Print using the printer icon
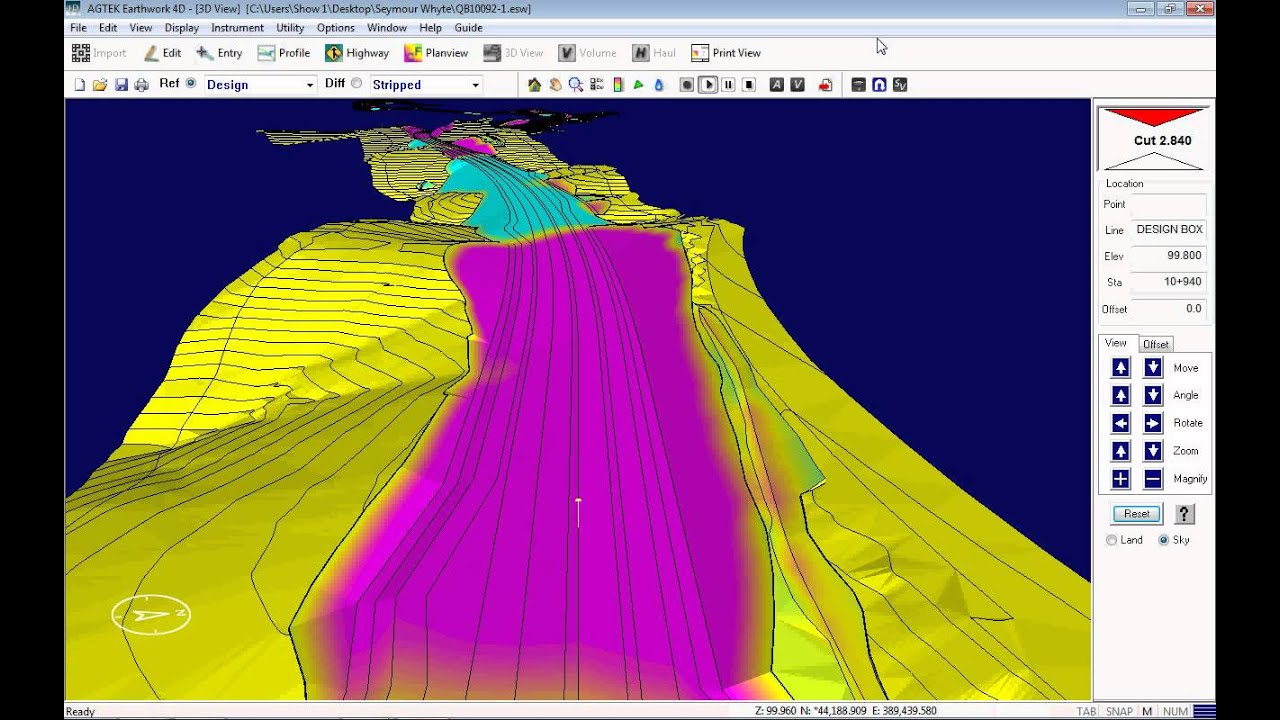 point(142,85)
